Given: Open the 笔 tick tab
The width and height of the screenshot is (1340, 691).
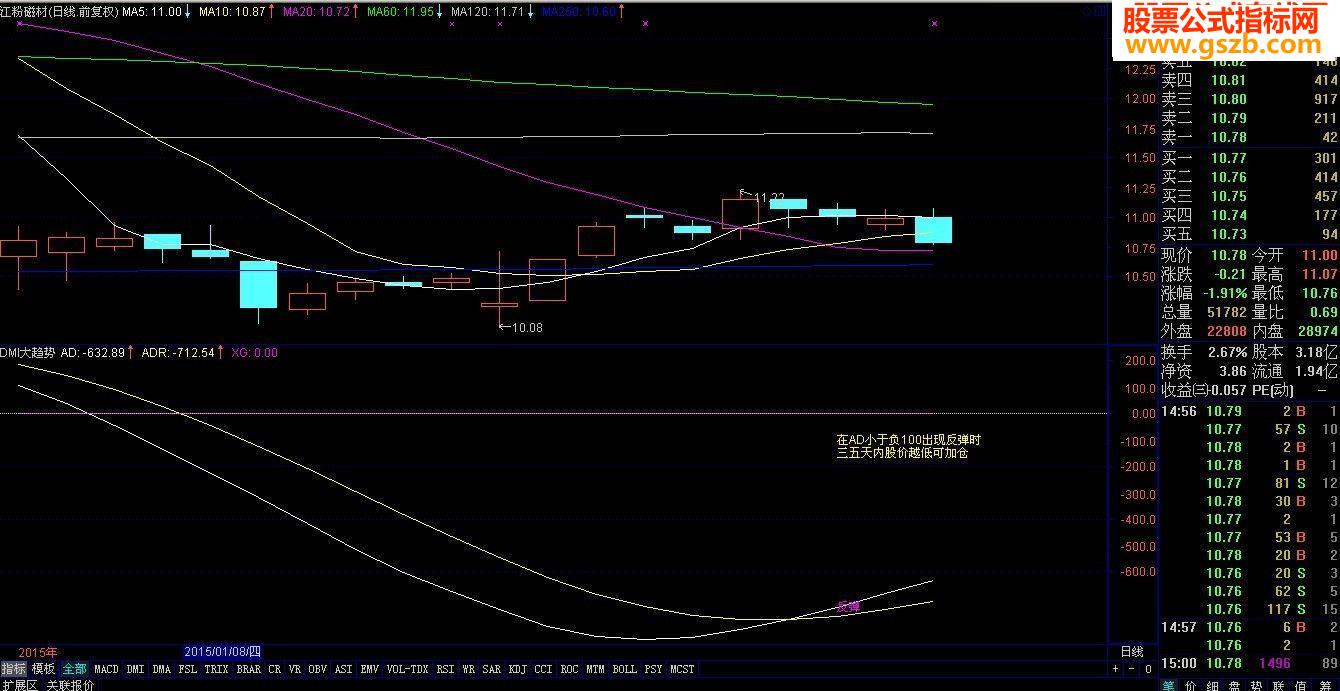Looking at the screenshot, I should [1170, 685].
